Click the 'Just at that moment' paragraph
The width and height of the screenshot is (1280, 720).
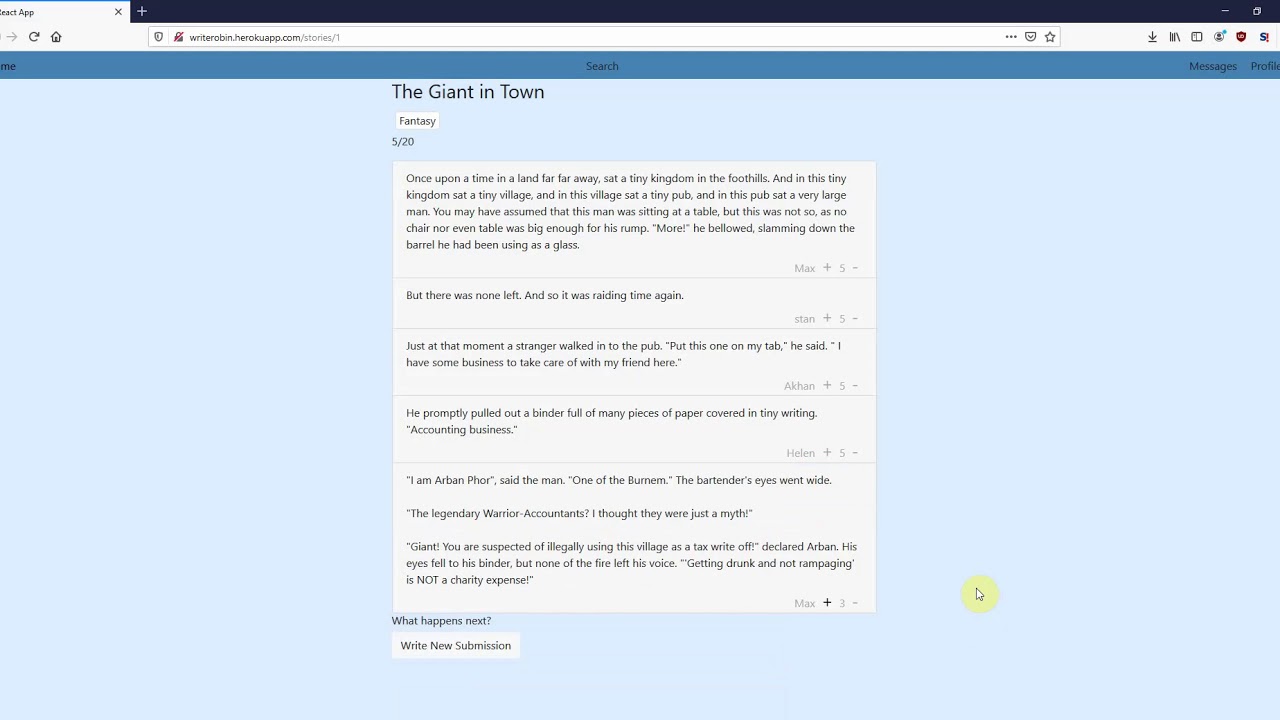[623, 354]
